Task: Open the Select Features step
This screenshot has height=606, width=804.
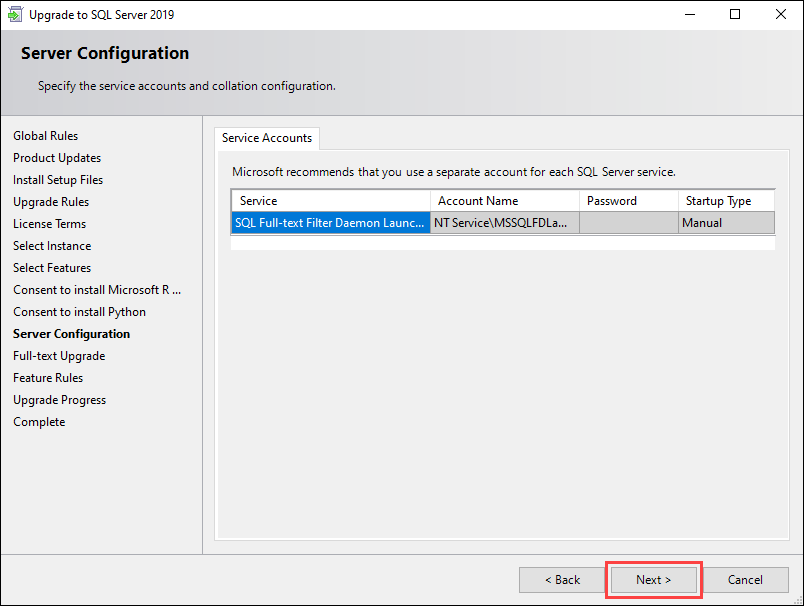Action: tap(52, 268)
